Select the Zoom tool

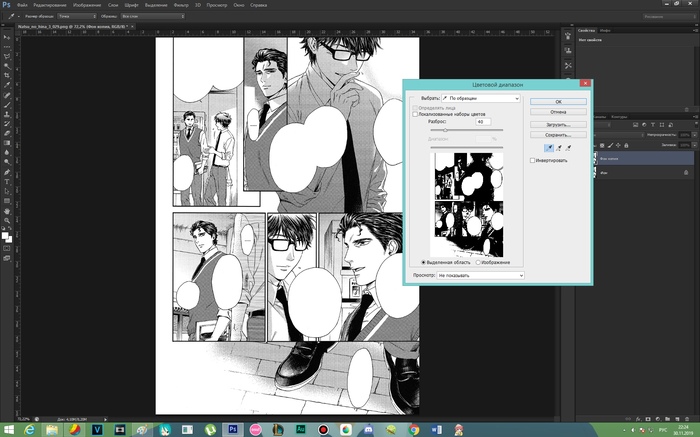tap(7, 221)
